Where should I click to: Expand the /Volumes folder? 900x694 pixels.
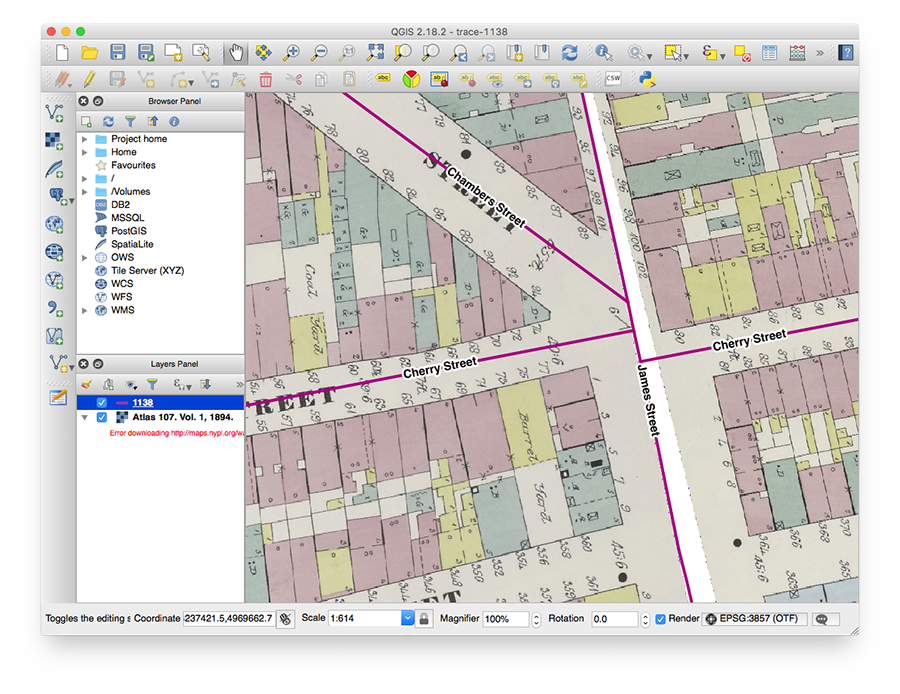click(x=84, y=192)
